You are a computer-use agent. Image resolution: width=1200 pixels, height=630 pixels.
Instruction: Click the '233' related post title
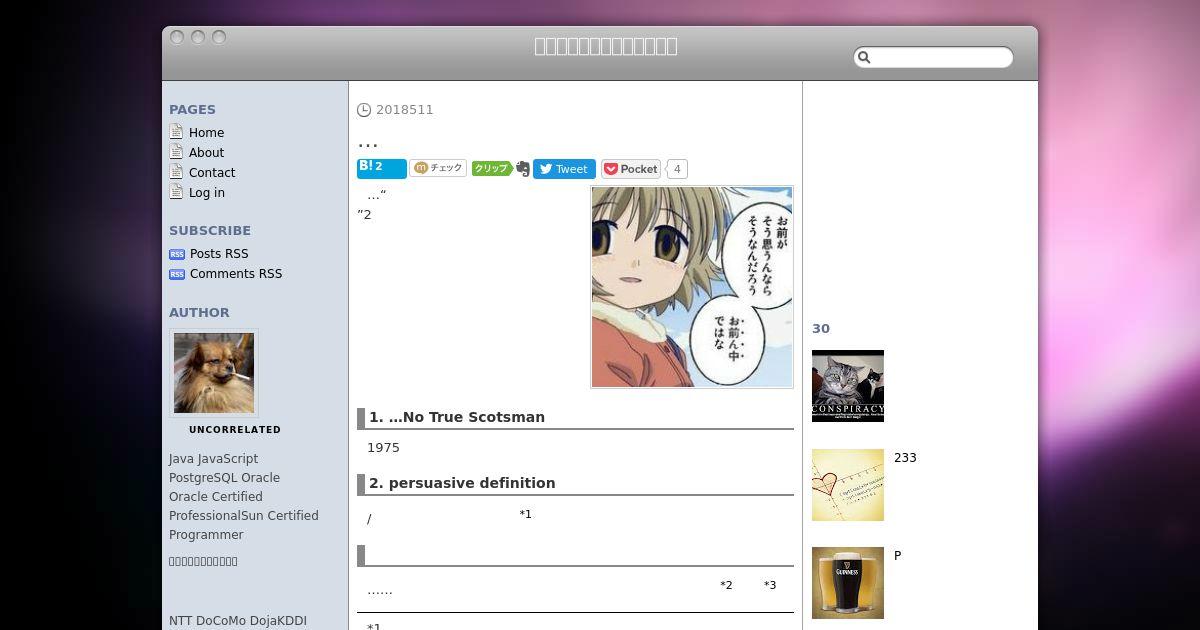[x=905, y=457]
